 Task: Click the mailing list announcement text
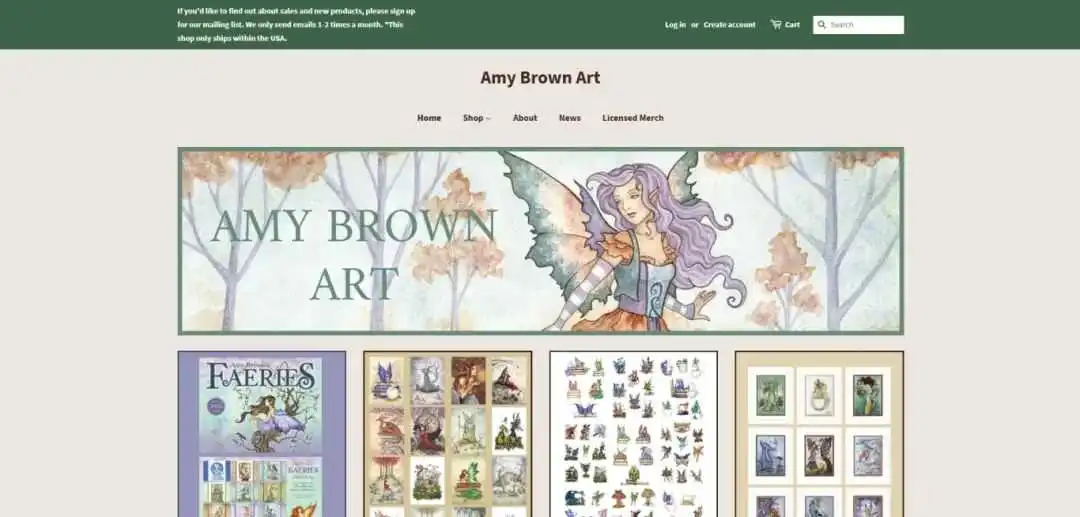pyautogui.click(x=296, y=25)
